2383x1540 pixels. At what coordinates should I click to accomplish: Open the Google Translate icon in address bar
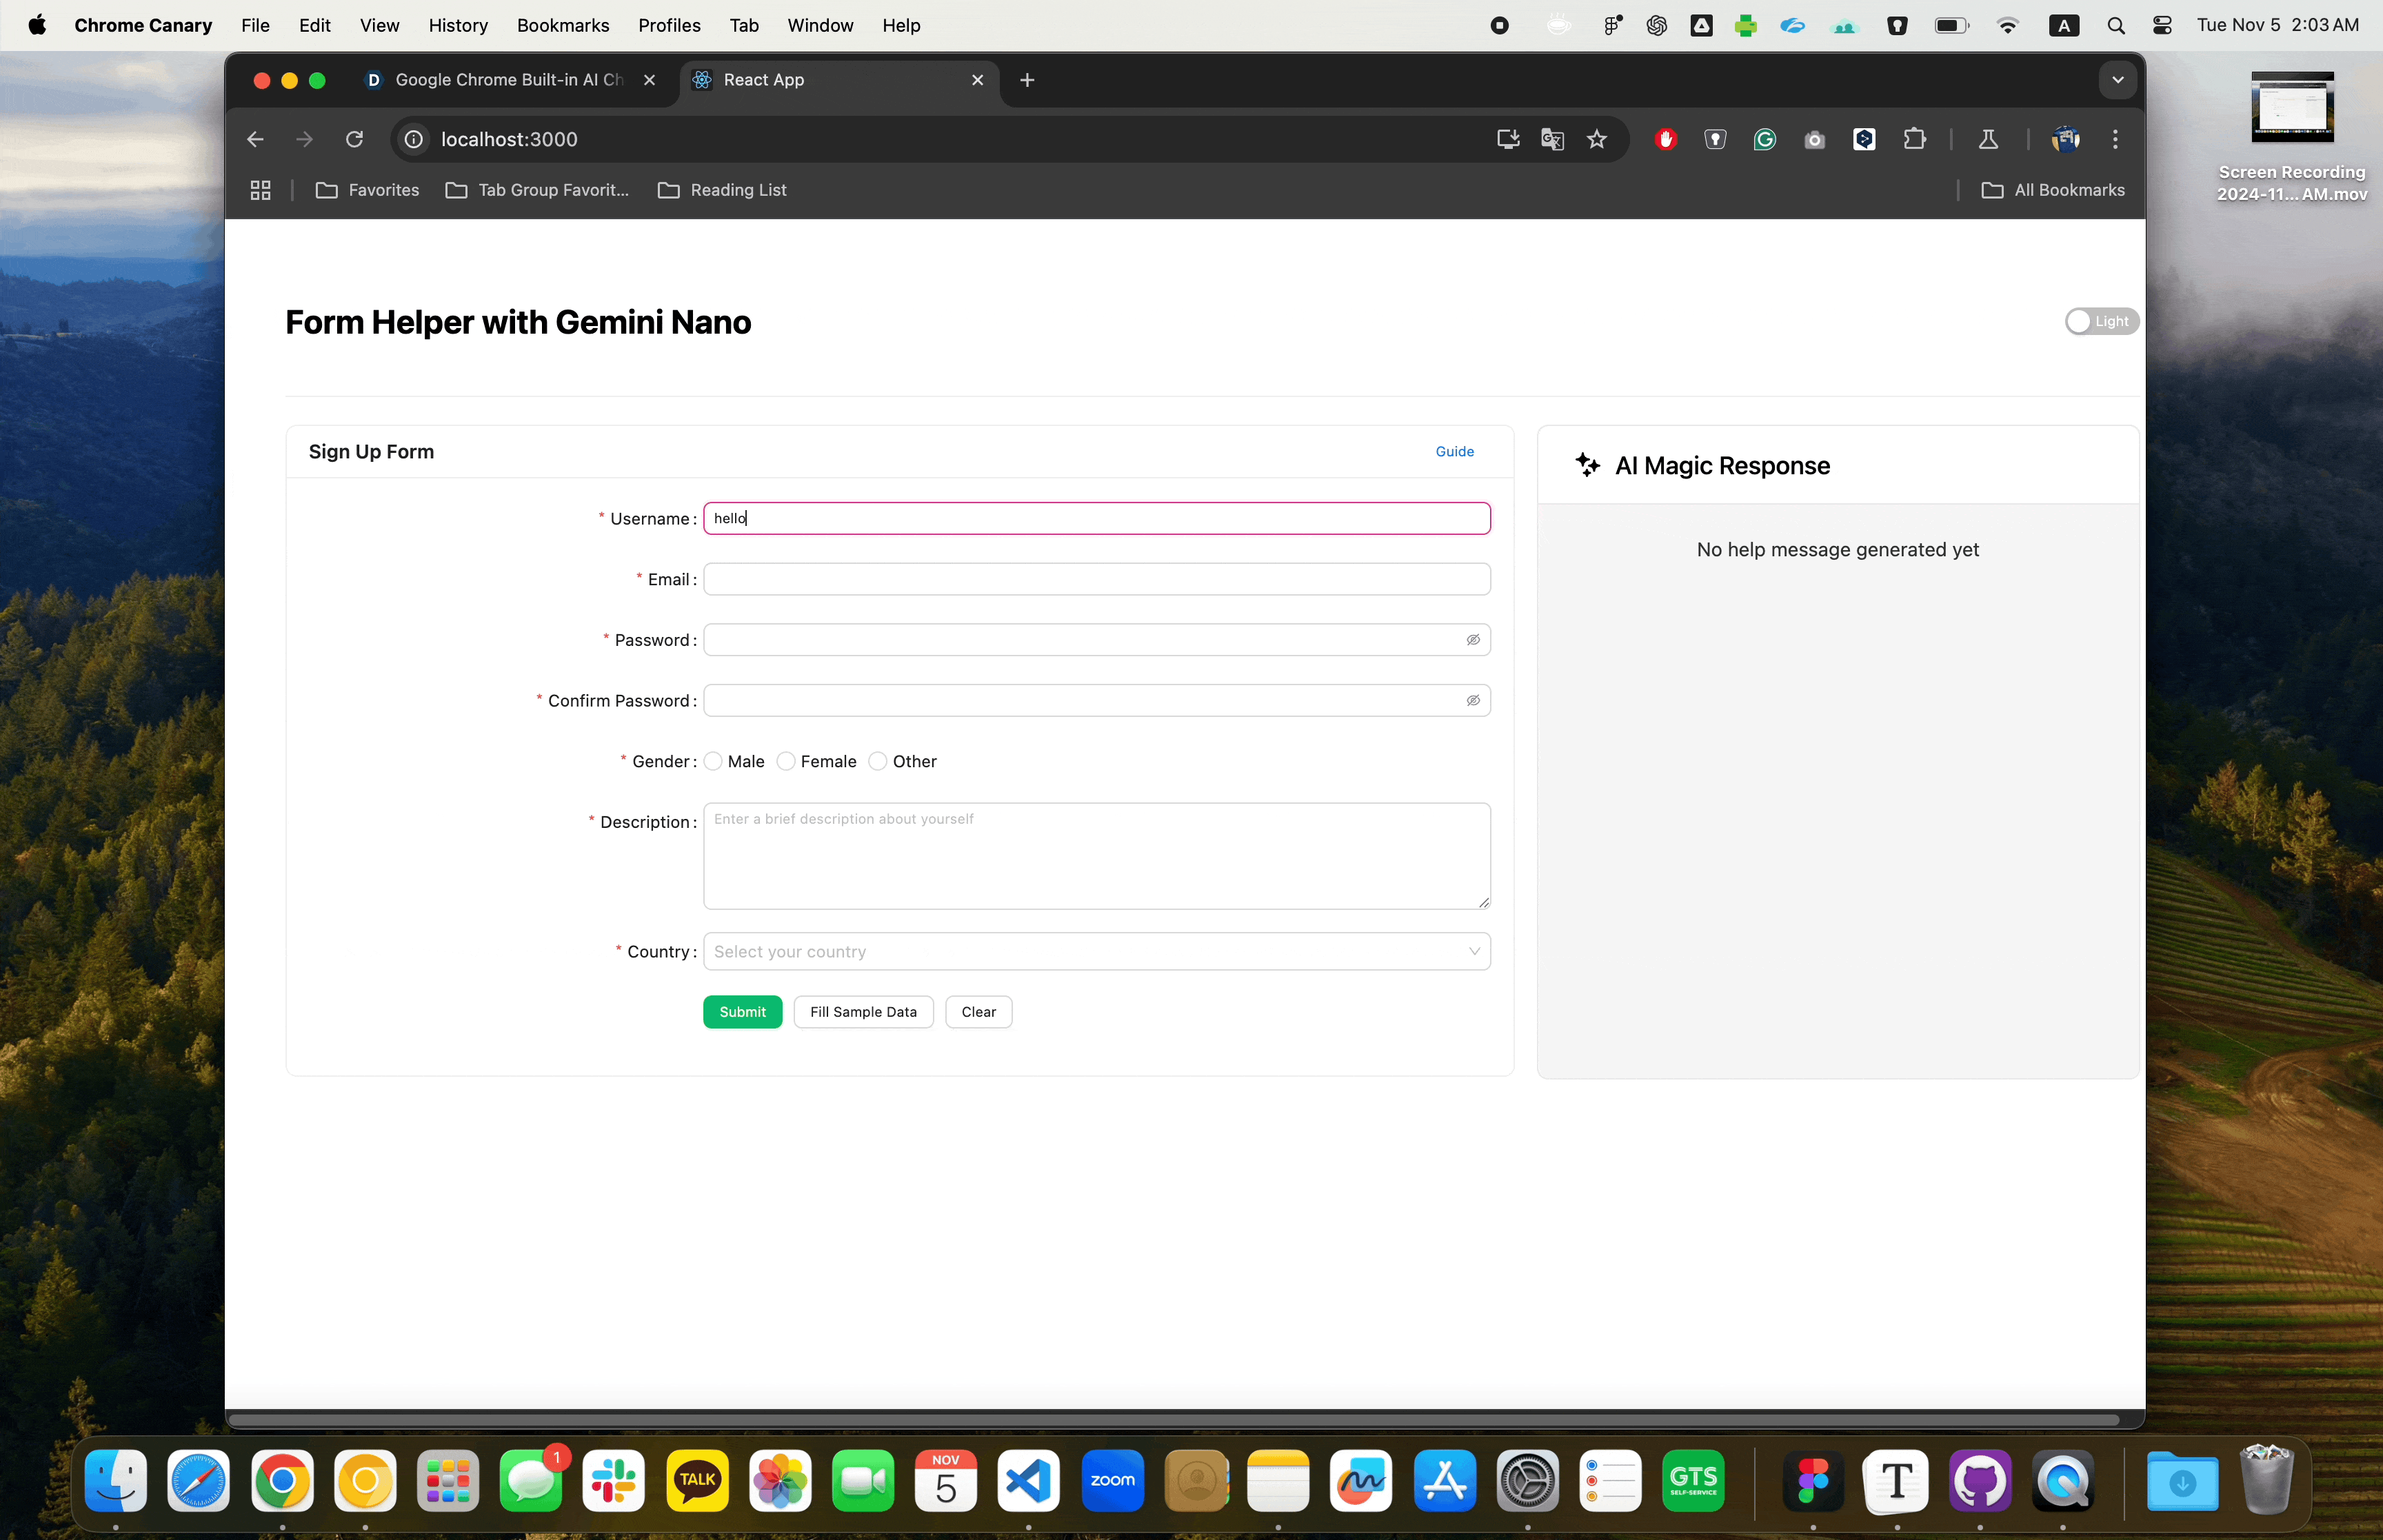pos(1552,139)
